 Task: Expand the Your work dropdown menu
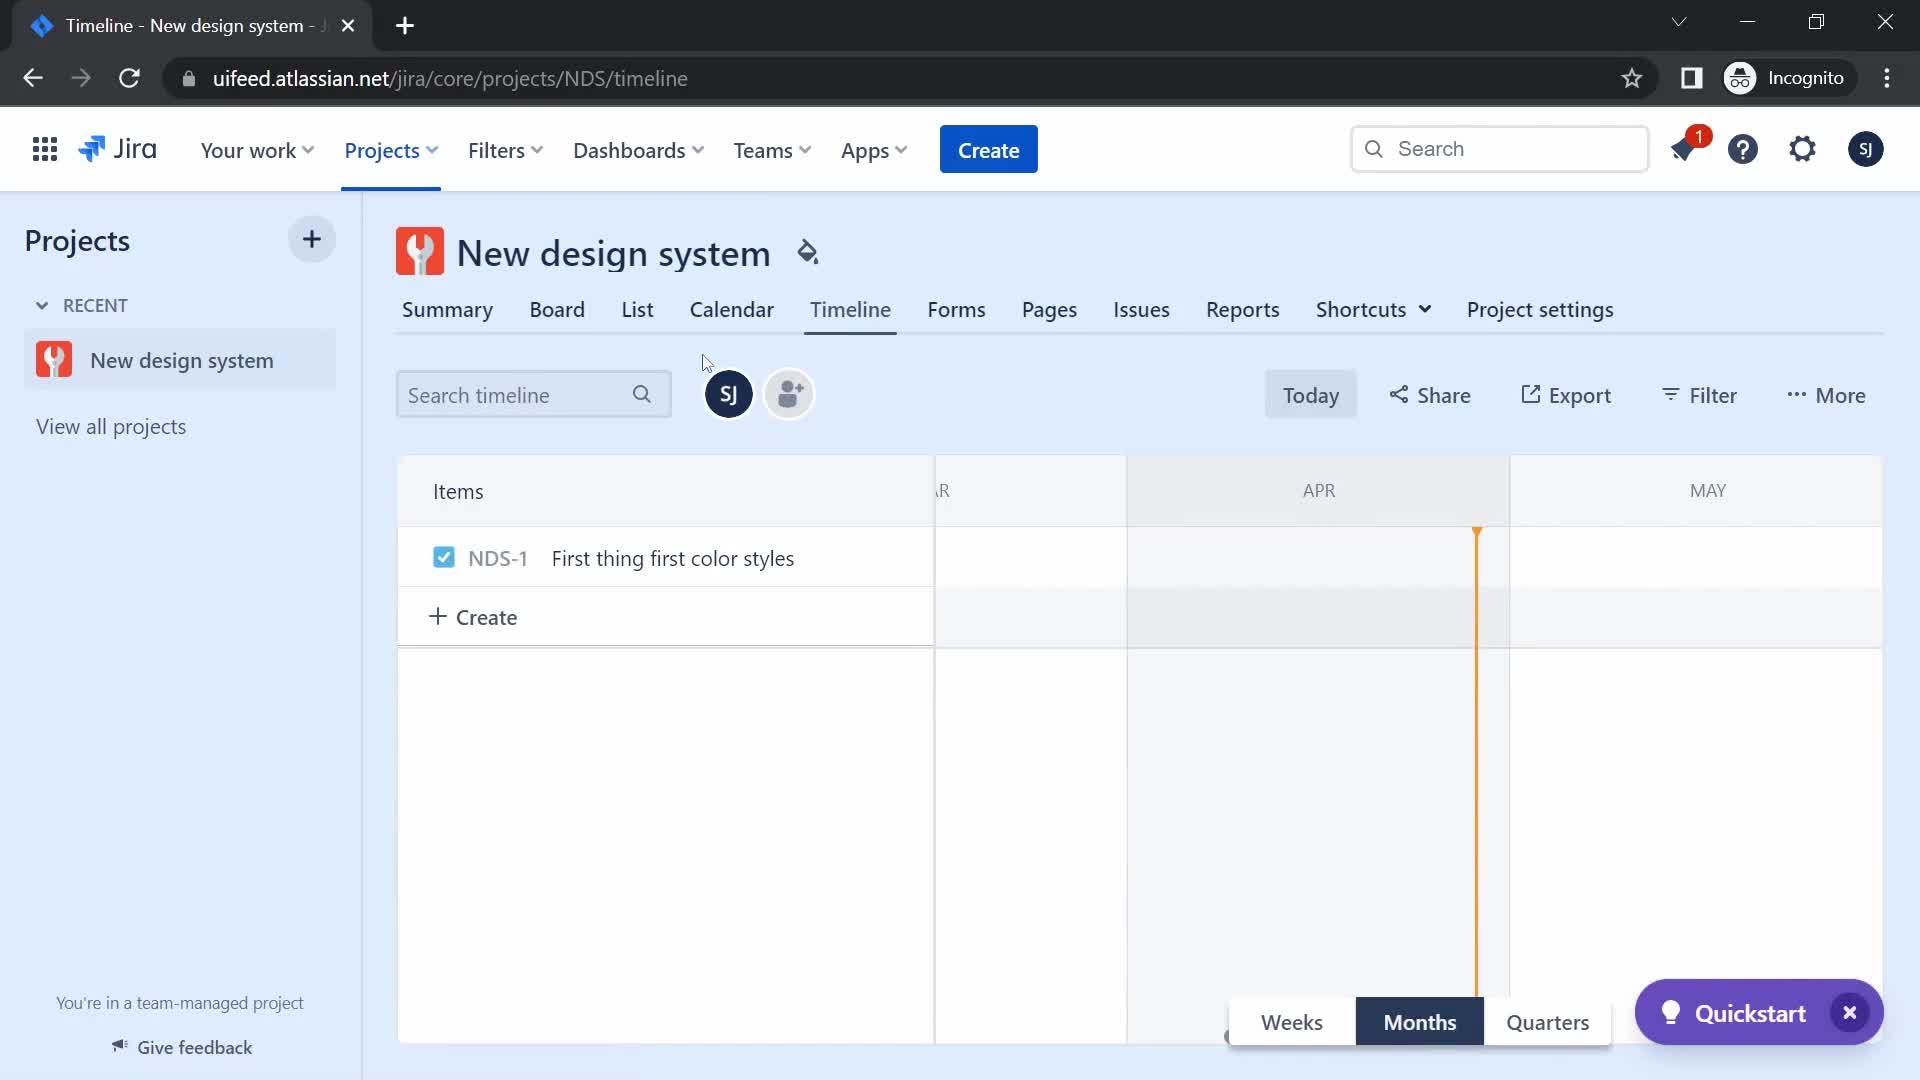[256, 149]
